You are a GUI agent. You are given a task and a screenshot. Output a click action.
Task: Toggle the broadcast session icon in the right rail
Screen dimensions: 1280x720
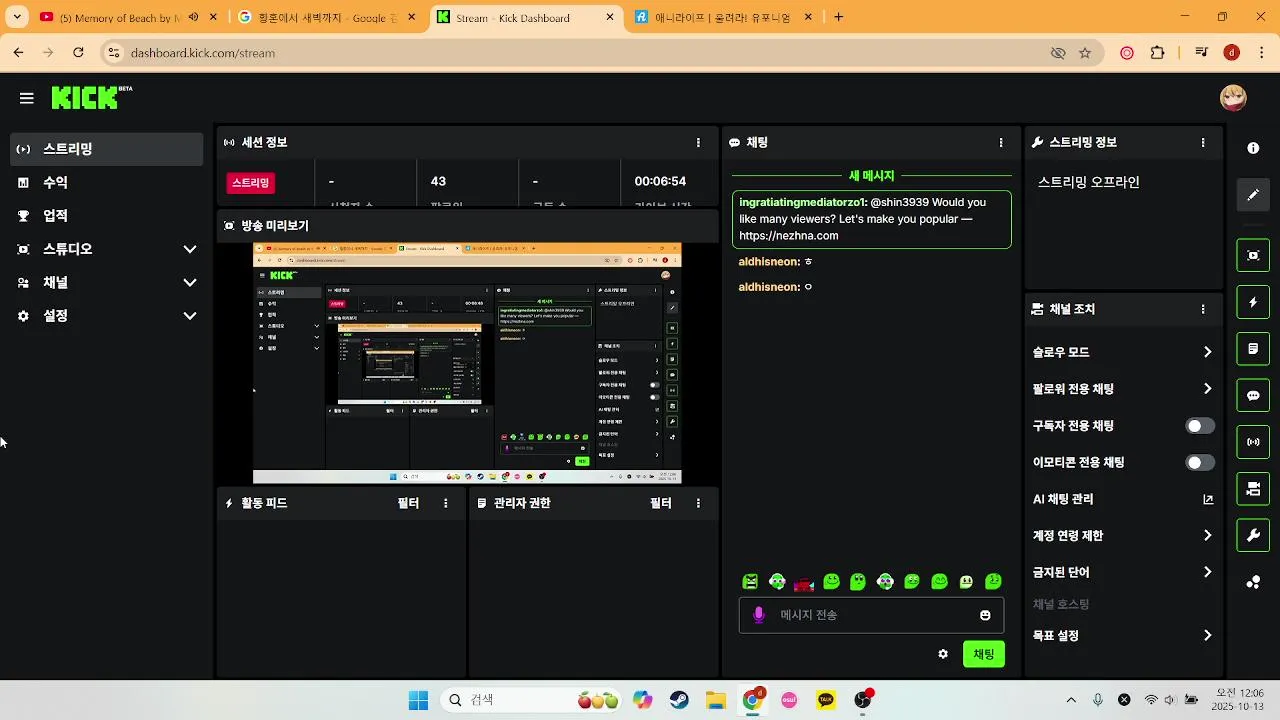[x=1253, y=442]
